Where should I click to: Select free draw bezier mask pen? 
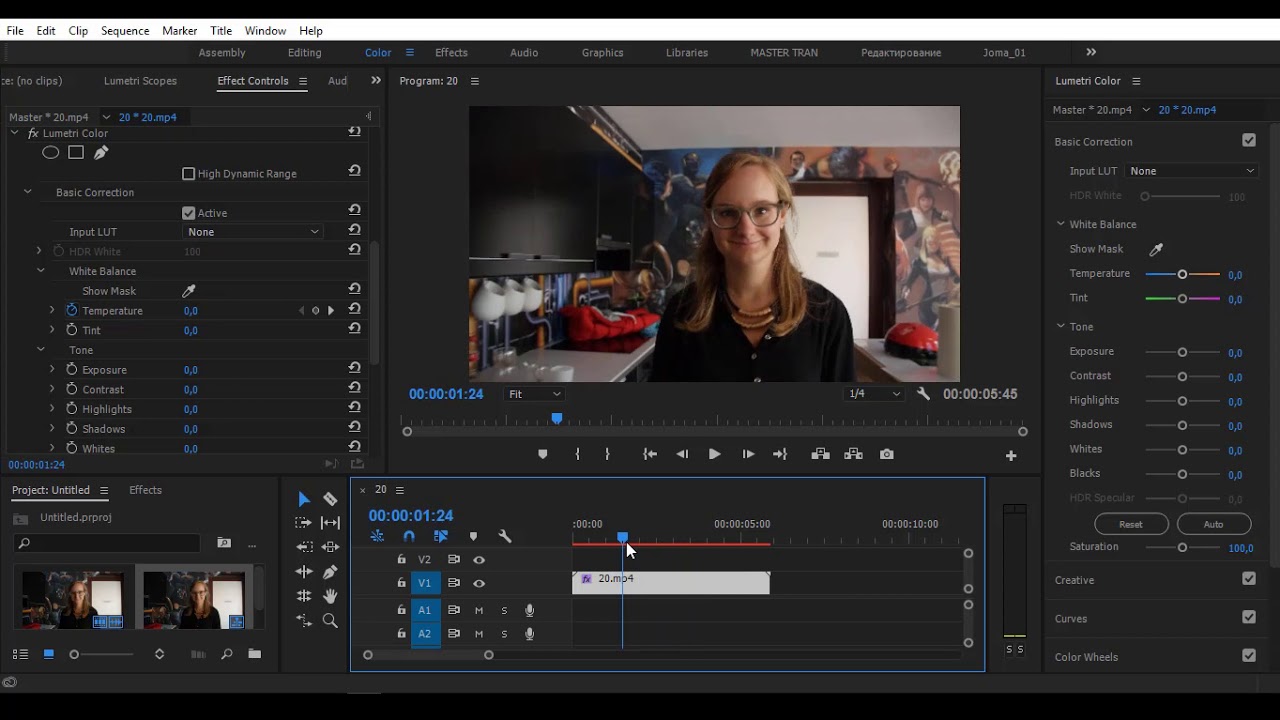click(101, 153)
